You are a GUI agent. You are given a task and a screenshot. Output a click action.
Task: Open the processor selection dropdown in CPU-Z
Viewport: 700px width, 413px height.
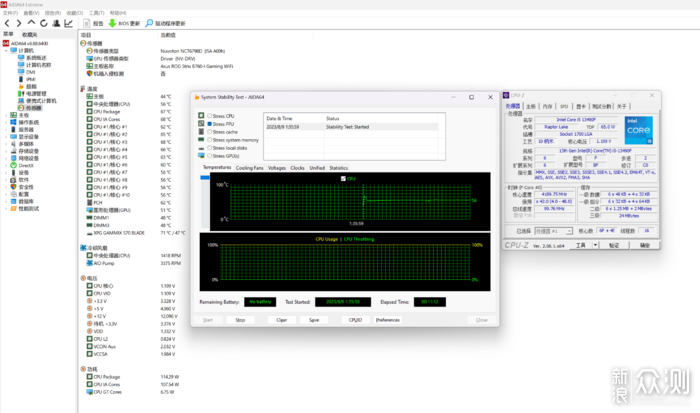(x=569, y=231)
